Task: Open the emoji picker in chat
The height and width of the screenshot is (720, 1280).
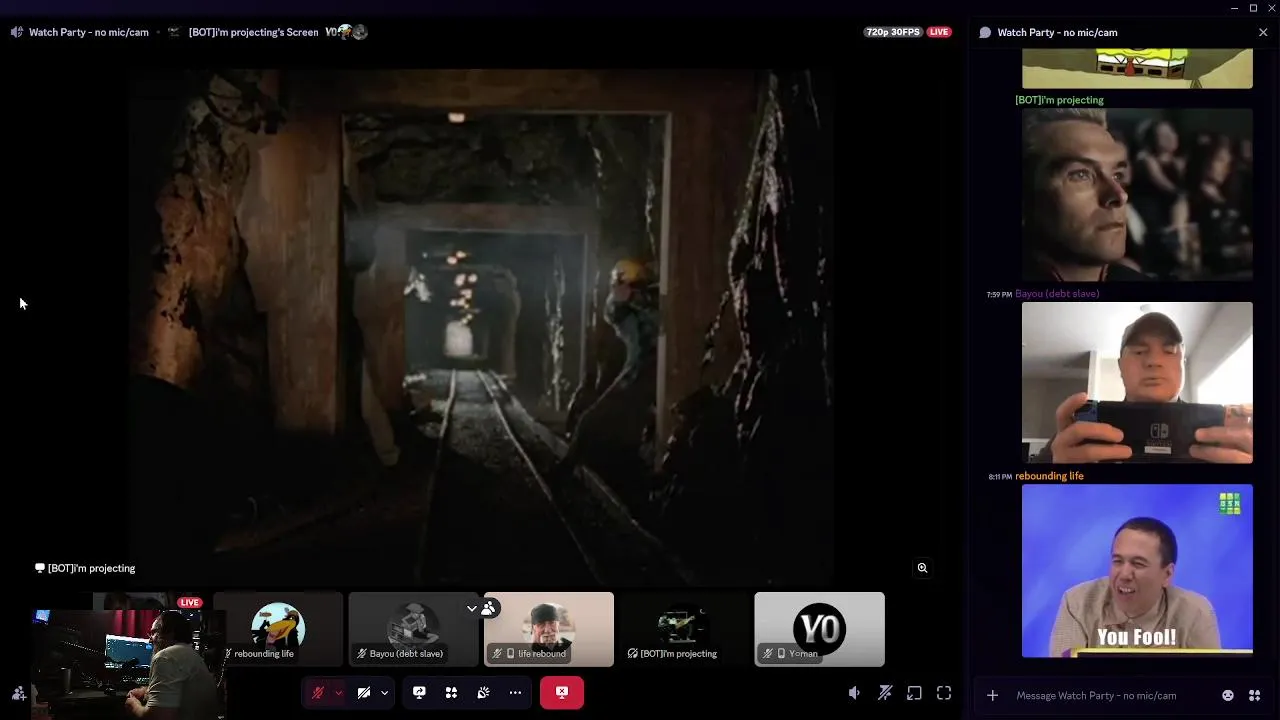Action: 1228,695
